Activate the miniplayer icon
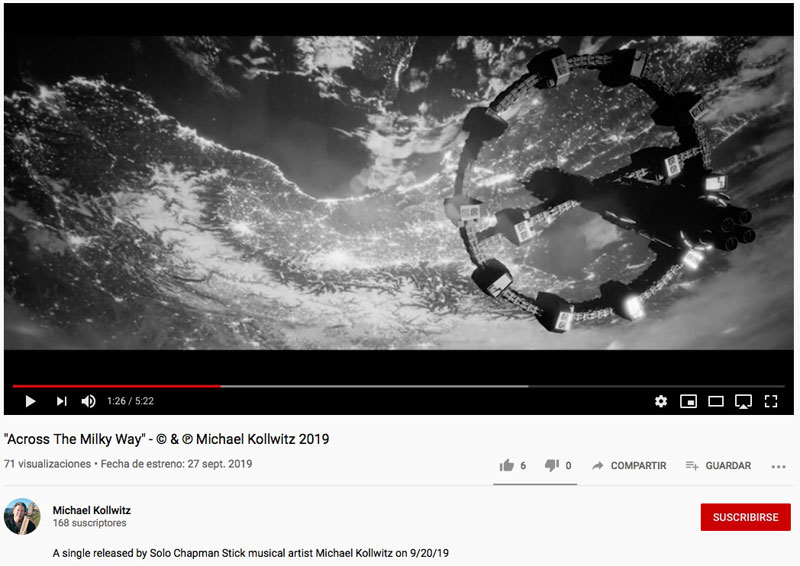 click(688, 401)
